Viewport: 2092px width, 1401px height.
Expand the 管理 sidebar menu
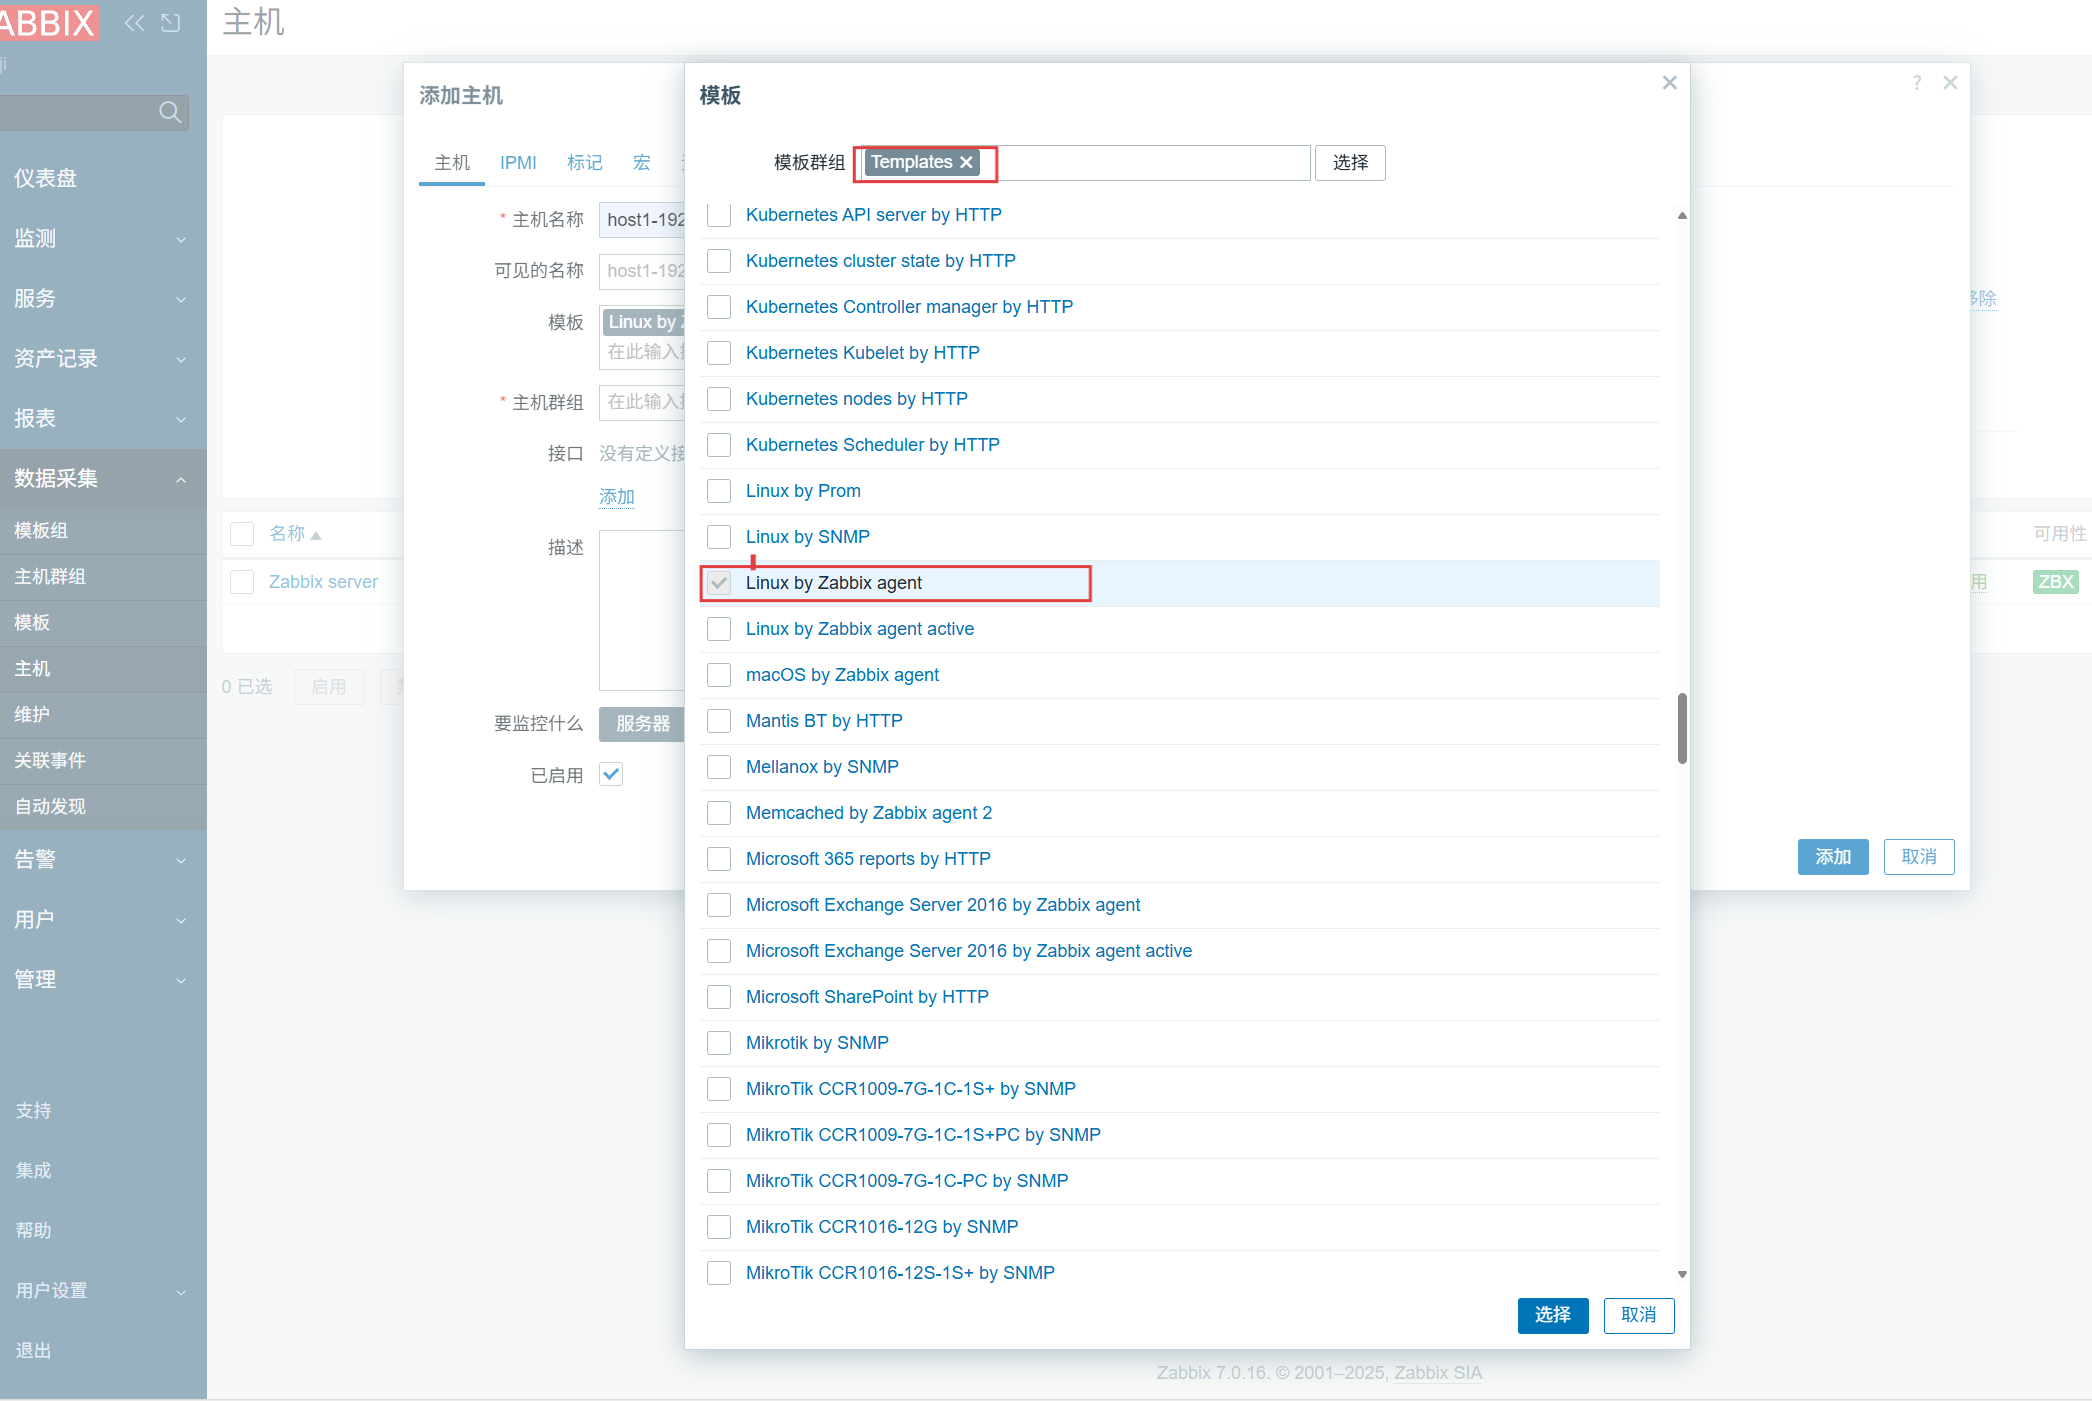103,979
